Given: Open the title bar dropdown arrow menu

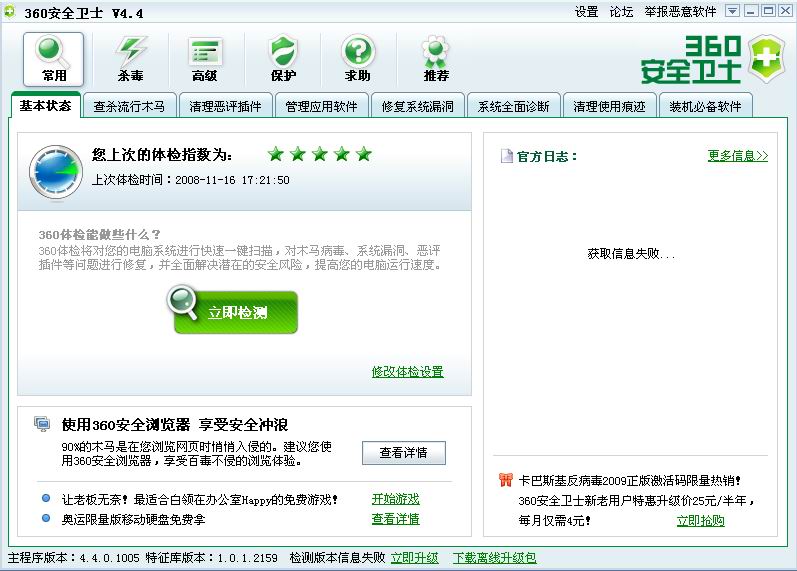Looking at the screenshot, I should click(732, 11).
